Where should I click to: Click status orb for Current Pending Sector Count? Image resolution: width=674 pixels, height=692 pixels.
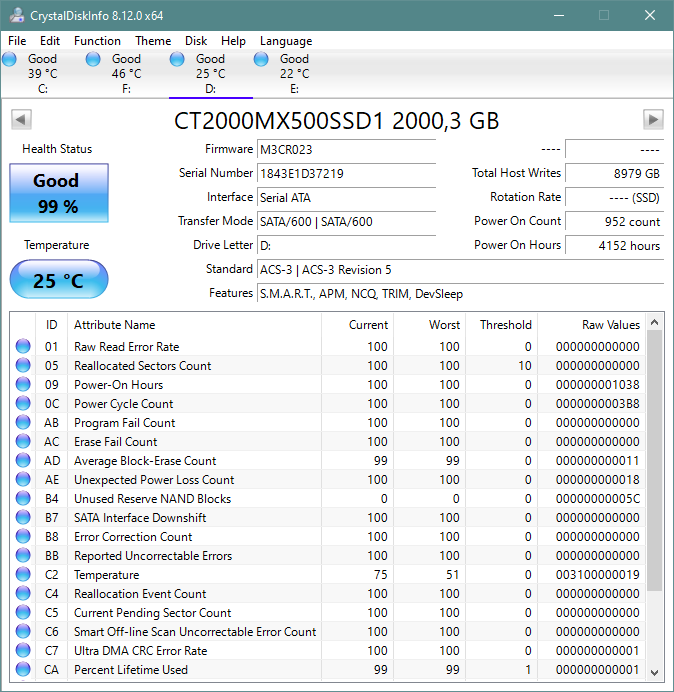point(23,612)
